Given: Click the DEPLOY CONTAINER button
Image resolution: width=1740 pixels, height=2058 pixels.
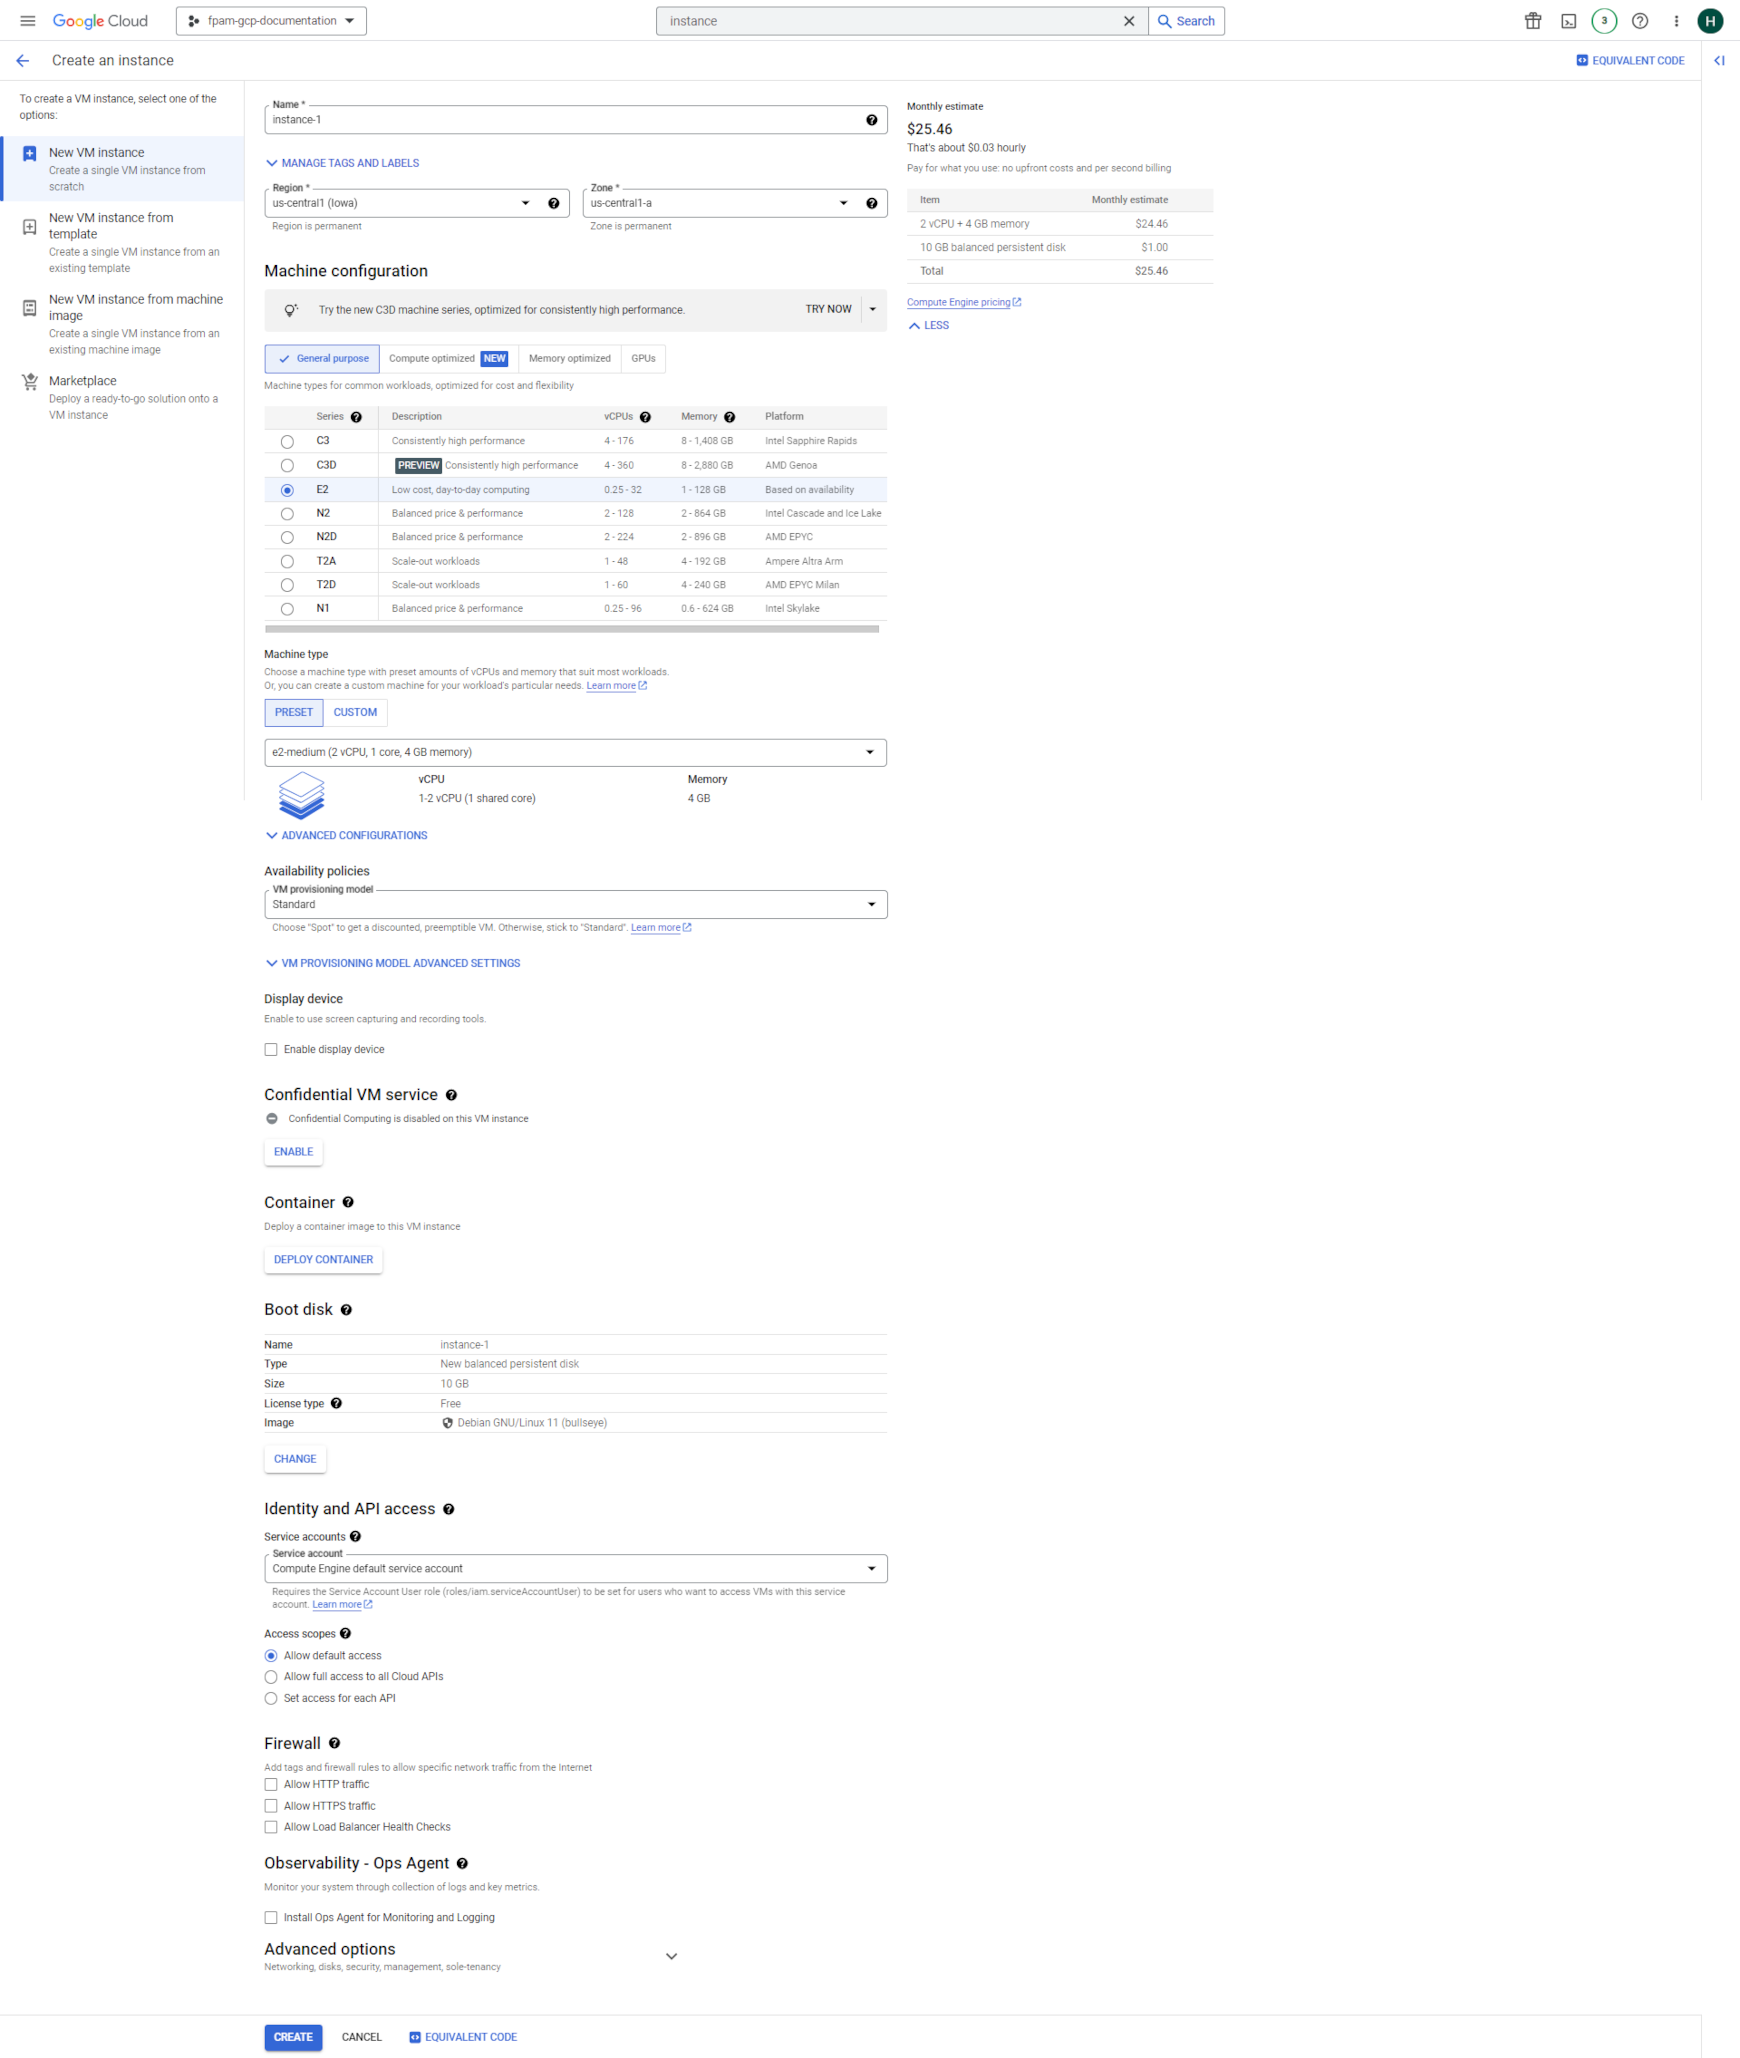Looking at the screenshot, I should point(322,1259).
